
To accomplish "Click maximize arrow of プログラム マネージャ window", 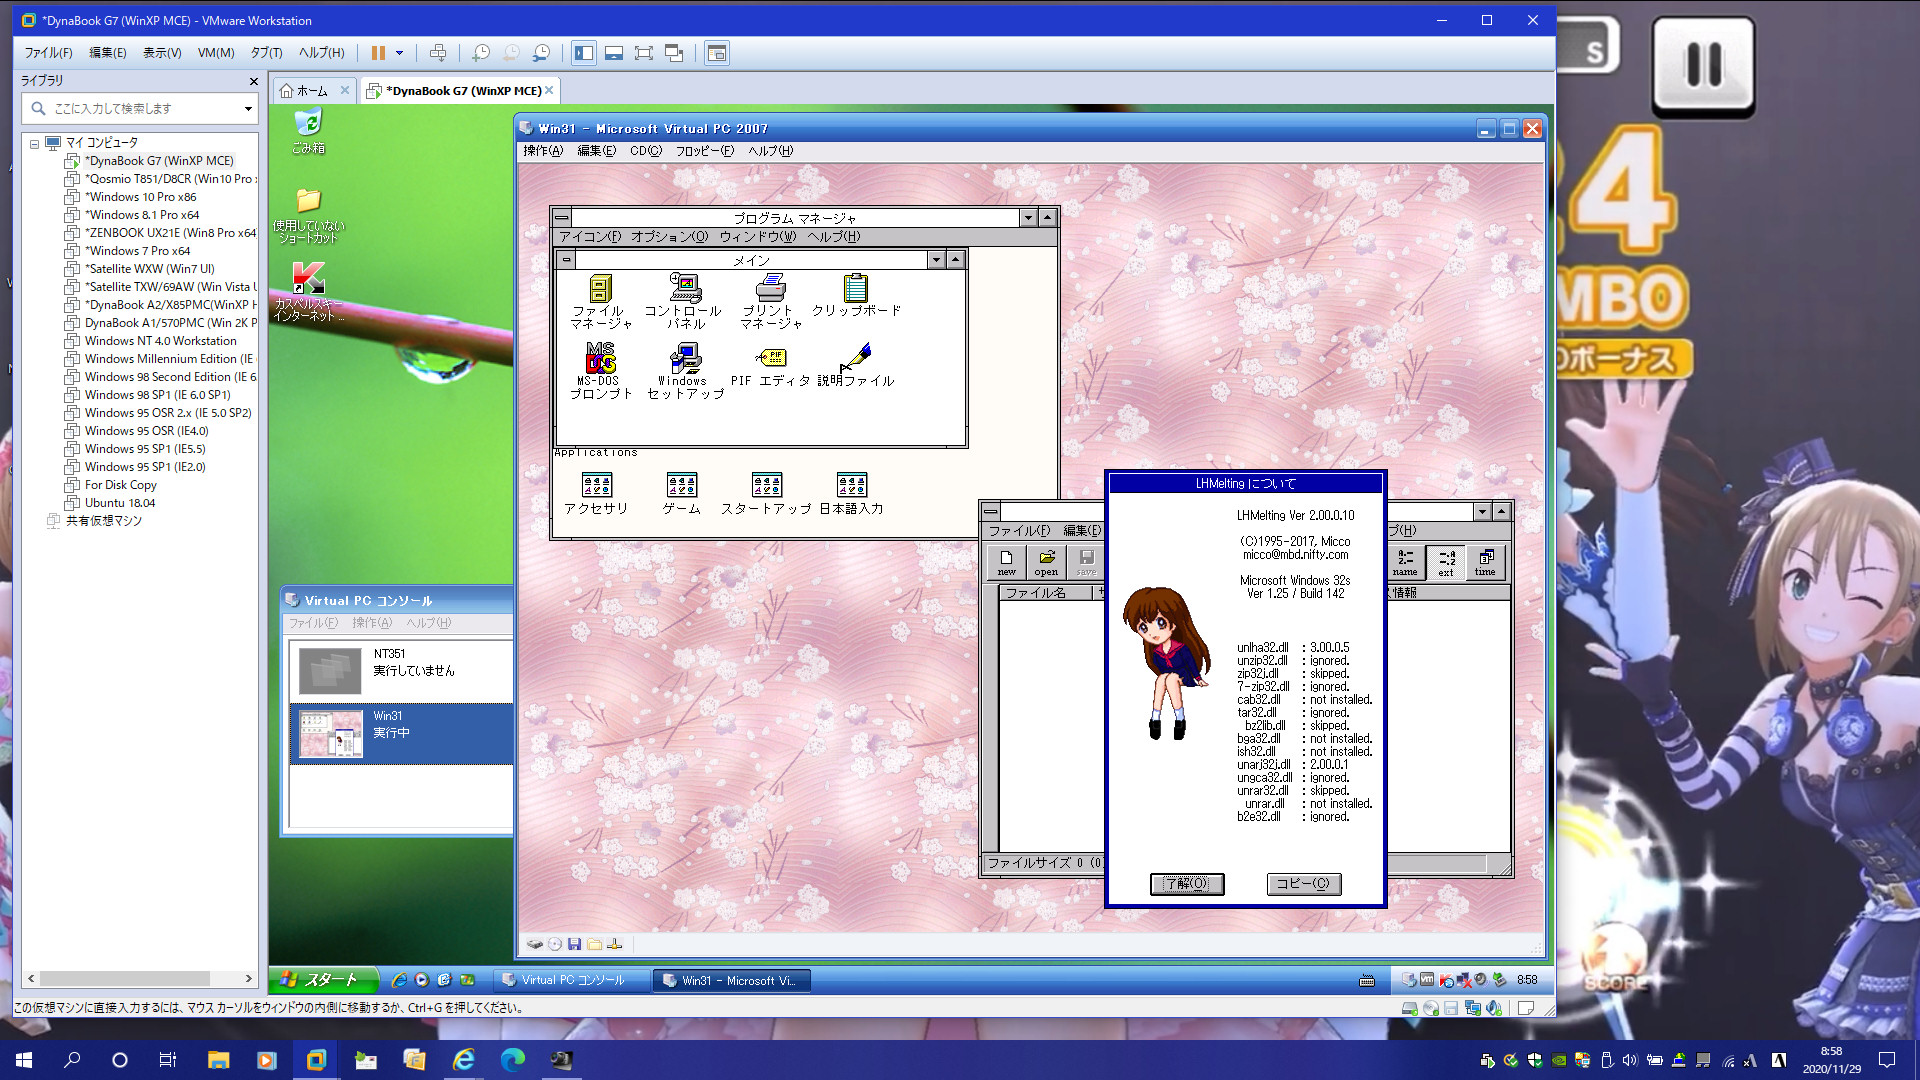I will pos(1047,218).
